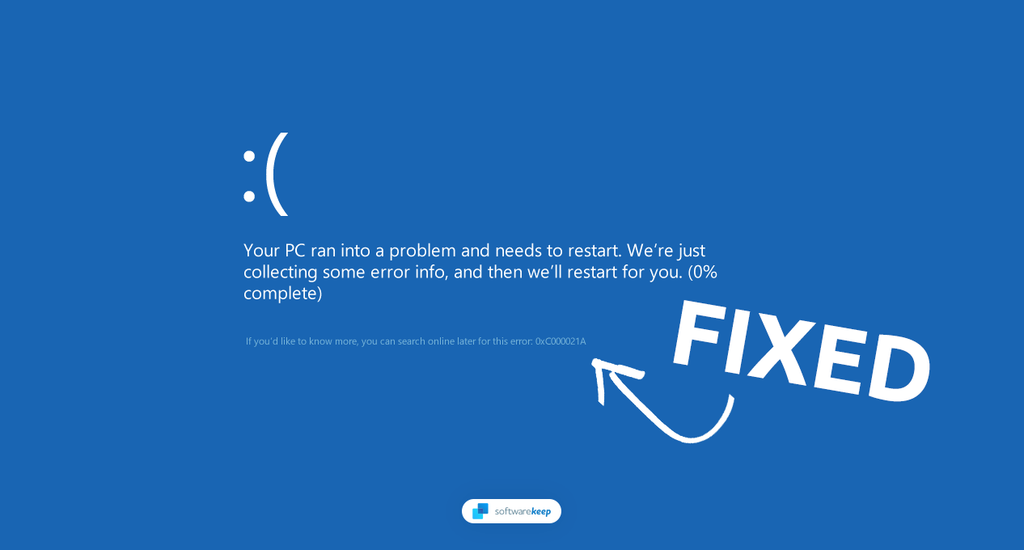Select the error code 0xC000021A
This screenshot has height=550, width=1024.
(x=560, y=342)
